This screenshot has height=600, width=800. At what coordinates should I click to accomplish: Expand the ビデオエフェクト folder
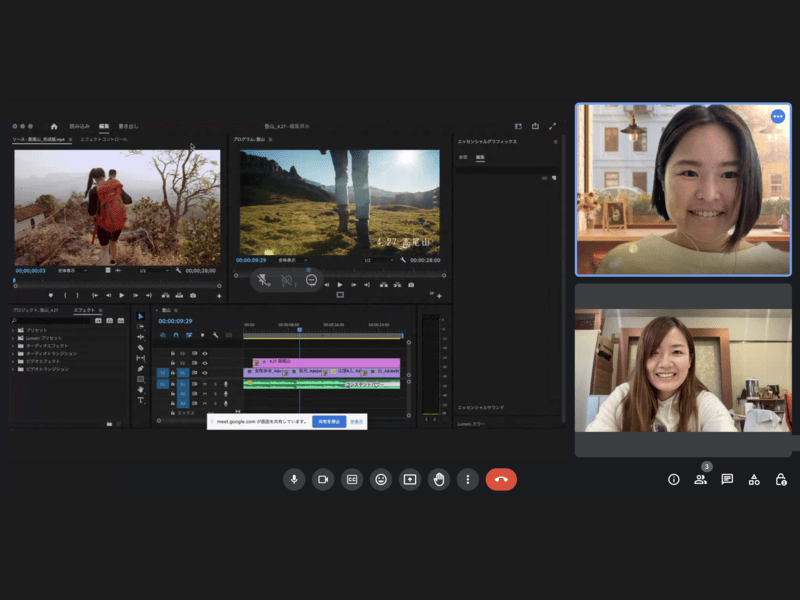pyautogui.click(x=14, y=361)
